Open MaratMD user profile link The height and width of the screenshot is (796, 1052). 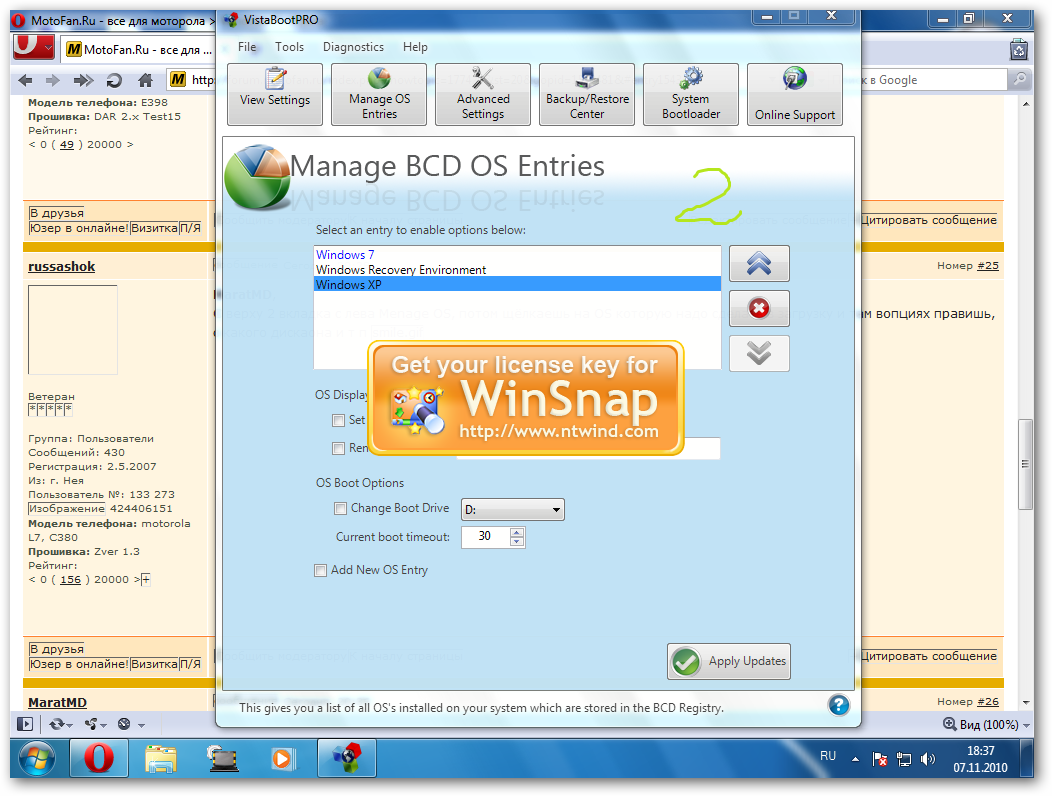(57, 702)
